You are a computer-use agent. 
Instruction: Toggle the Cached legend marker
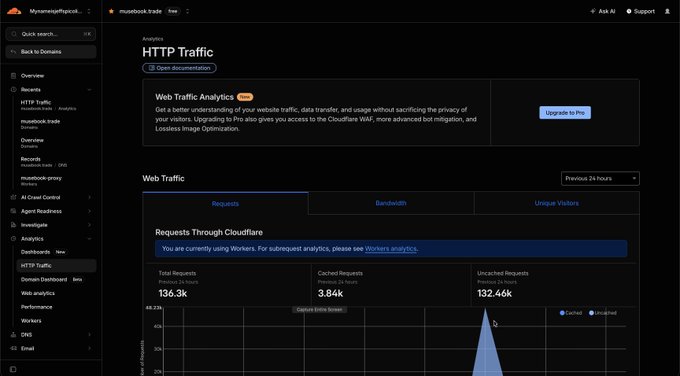562,313
